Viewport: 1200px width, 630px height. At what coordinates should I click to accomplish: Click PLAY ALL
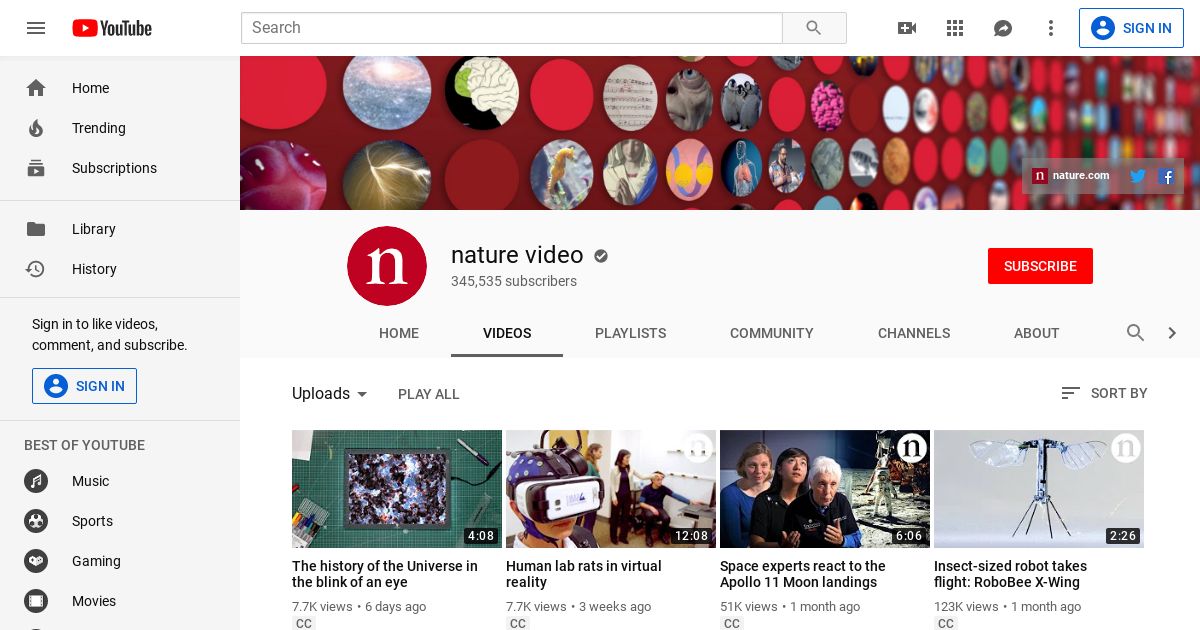(429, 394)
